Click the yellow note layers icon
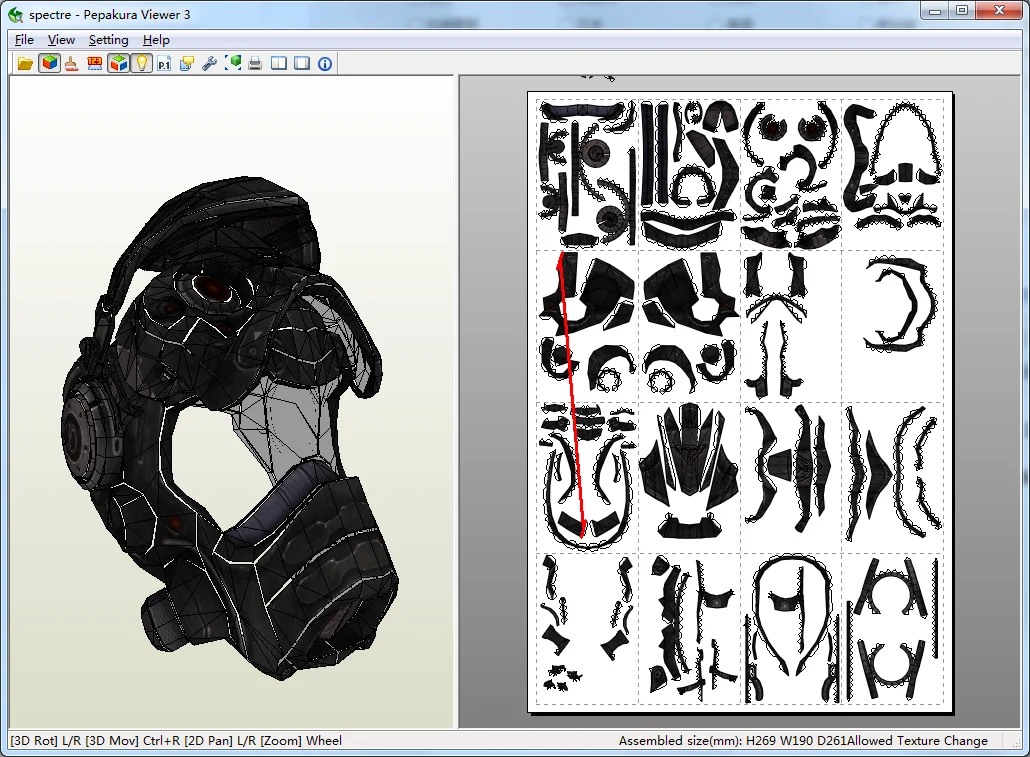 187,64
